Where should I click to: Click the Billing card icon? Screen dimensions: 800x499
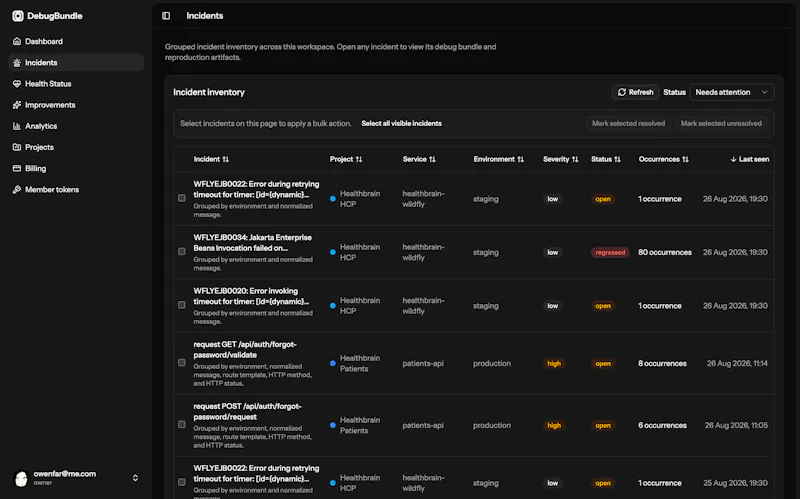coord(17,168)
